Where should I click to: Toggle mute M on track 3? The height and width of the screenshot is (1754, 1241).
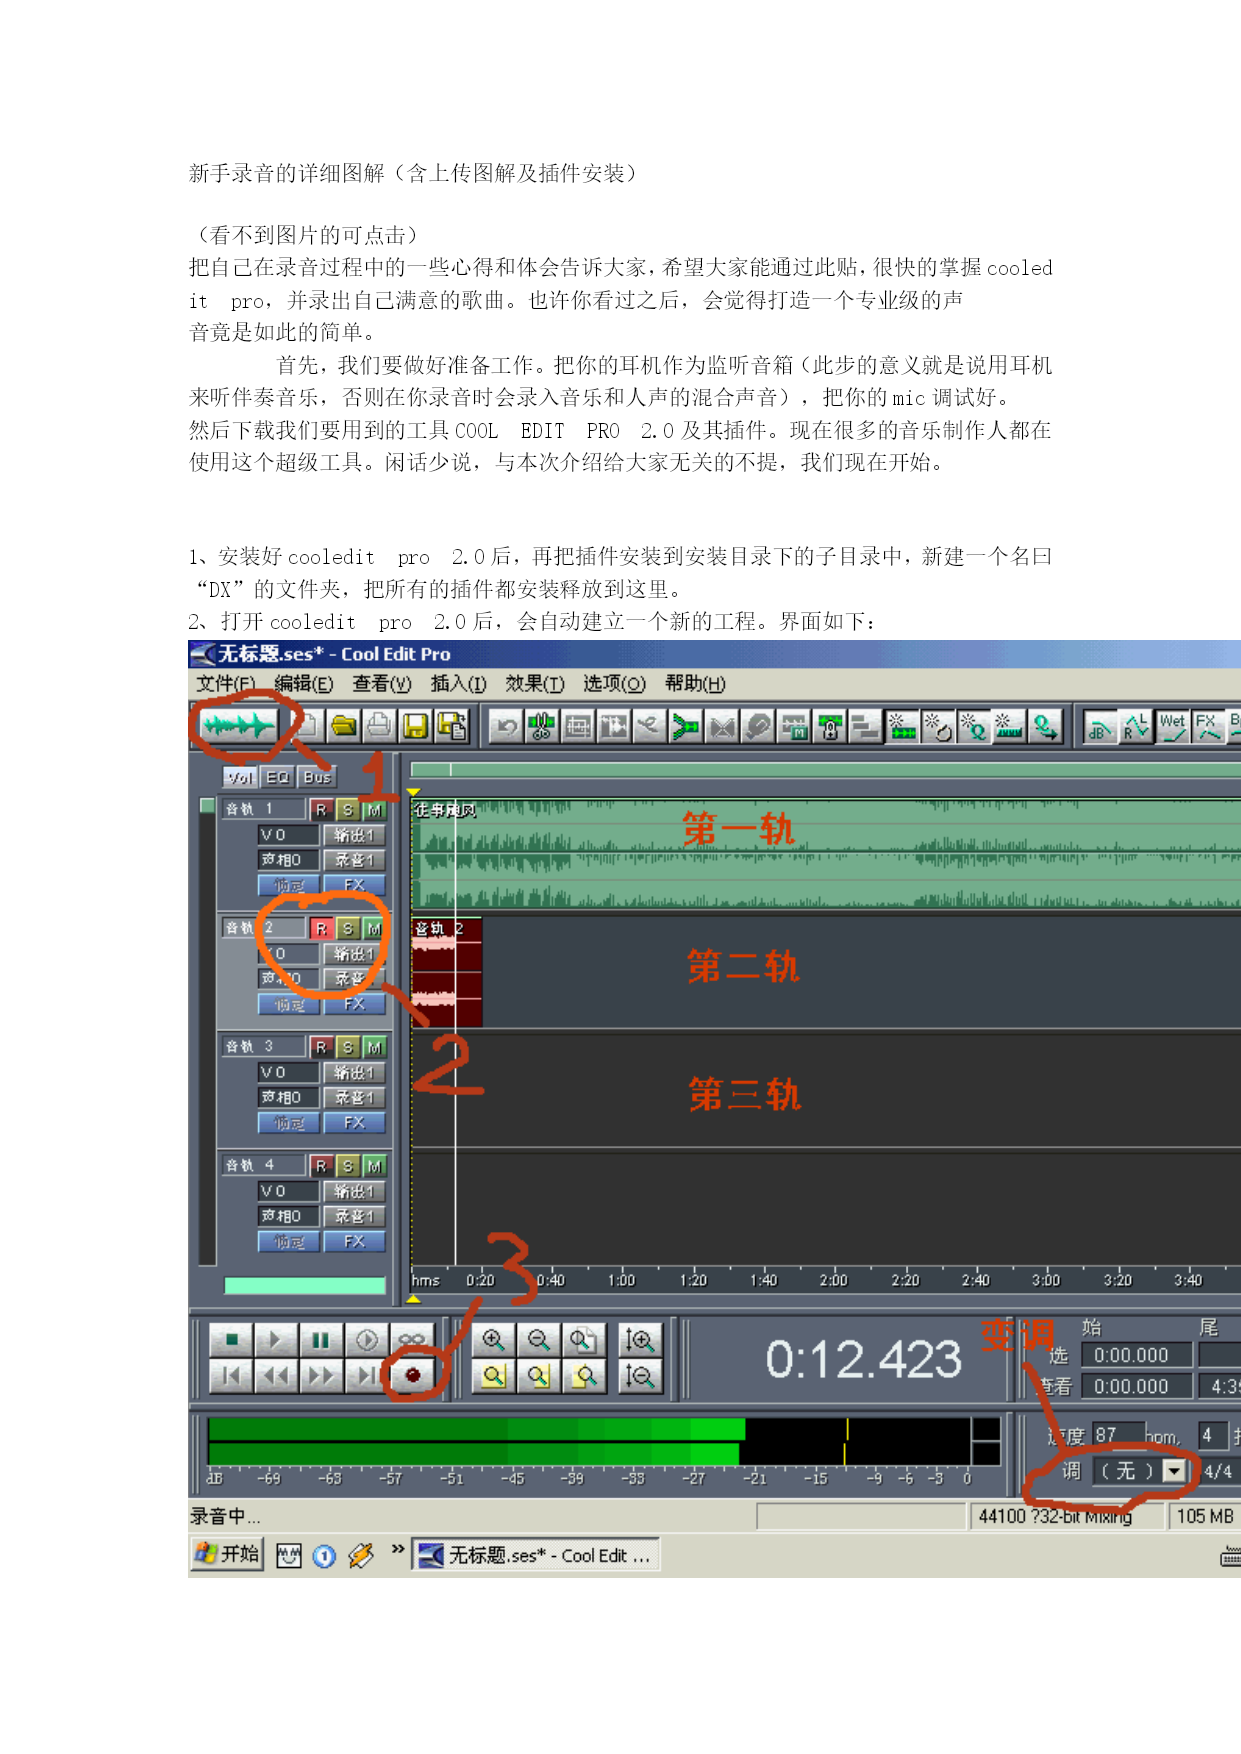coord(374,1047)
